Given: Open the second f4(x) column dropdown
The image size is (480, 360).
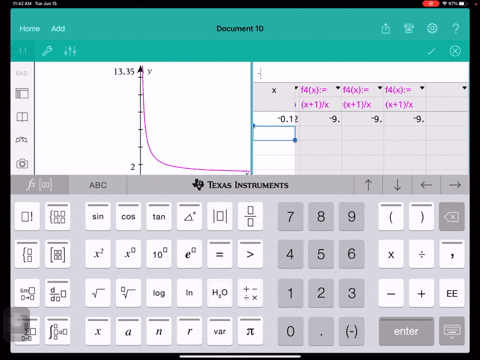Looking at the screenshot, I should [x=380, y=88].
